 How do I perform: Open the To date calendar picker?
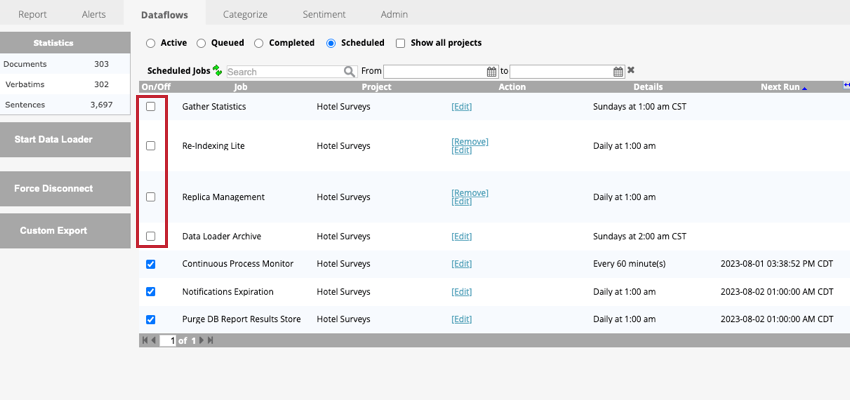pos(618,72)
